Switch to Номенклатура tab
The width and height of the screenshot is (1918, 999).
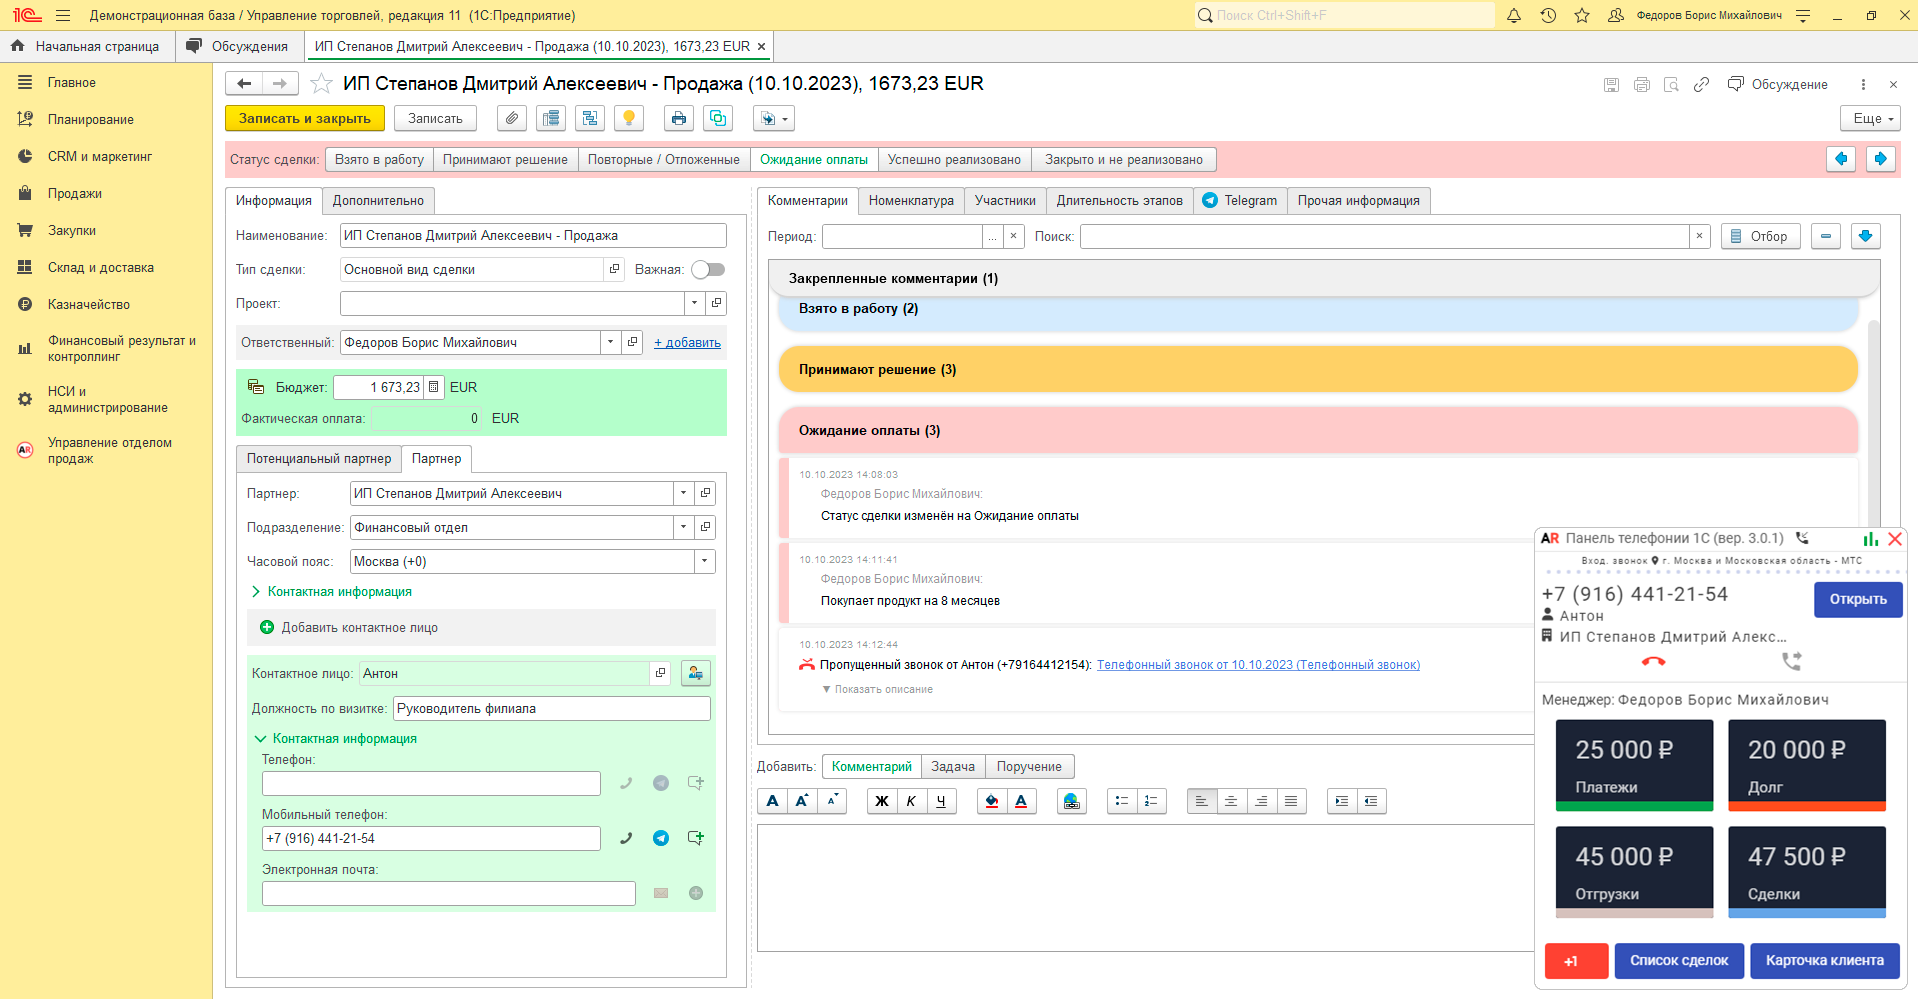911,200
